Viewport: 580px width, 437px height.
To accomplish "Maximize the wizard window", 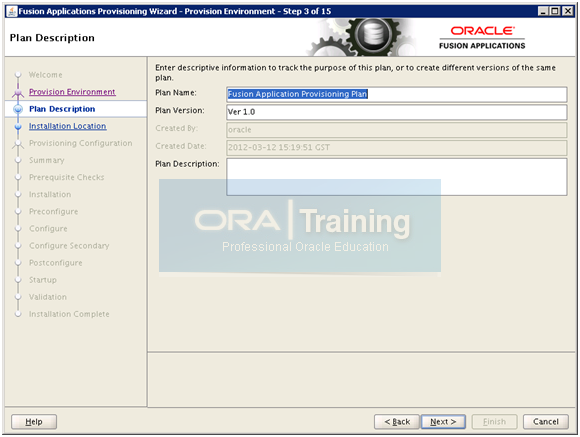I will click(x=555, y=11).
